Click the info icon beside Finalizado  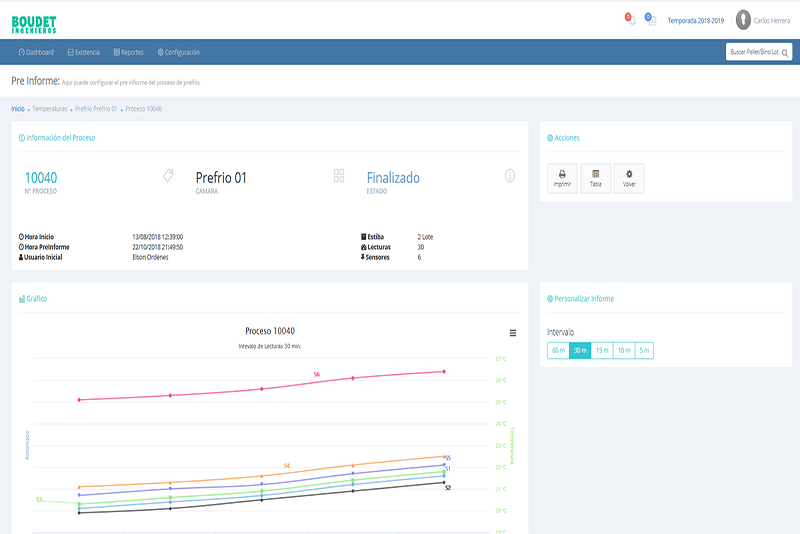click(x=510, y=175)
